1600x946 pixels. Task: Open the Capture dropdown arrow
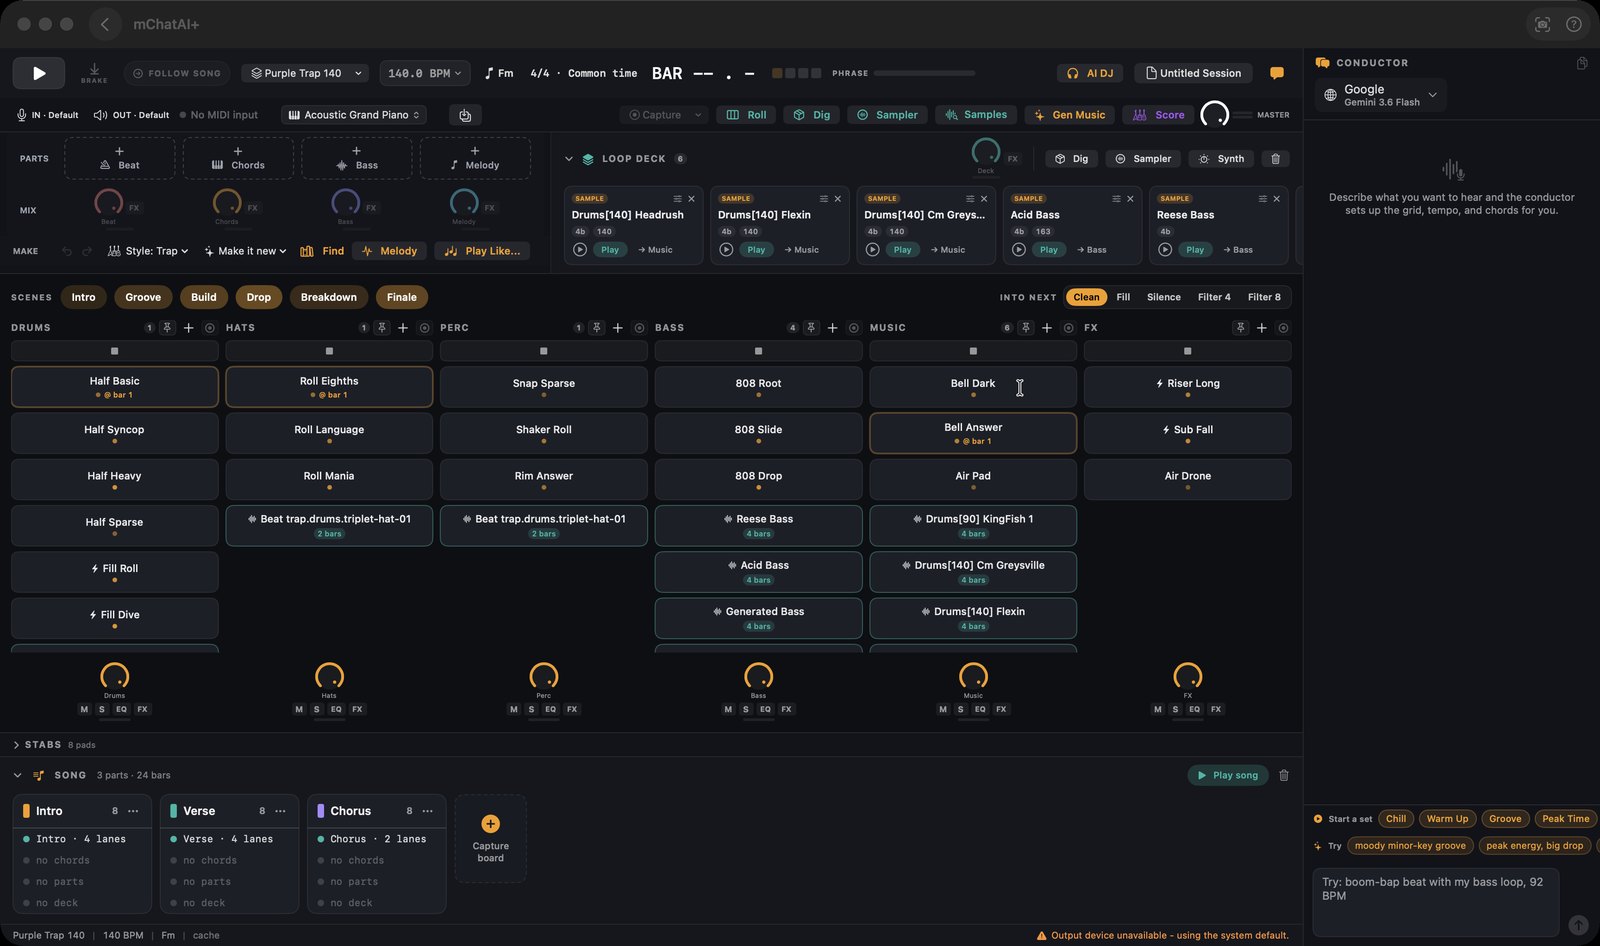pyautogui.click(x=697, y=115)
